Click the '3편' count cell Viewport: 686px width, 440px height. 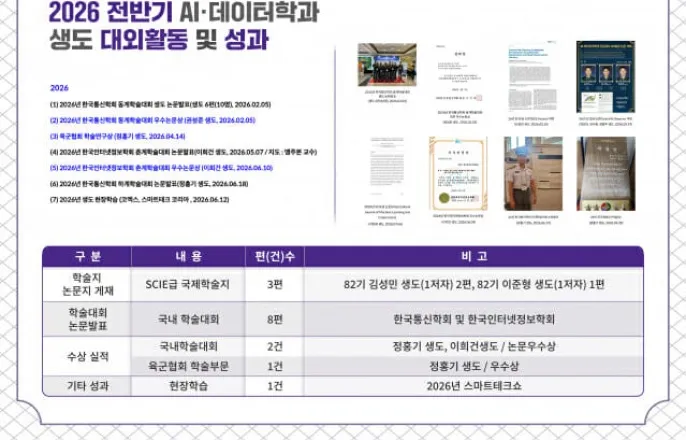coord(275,284)
